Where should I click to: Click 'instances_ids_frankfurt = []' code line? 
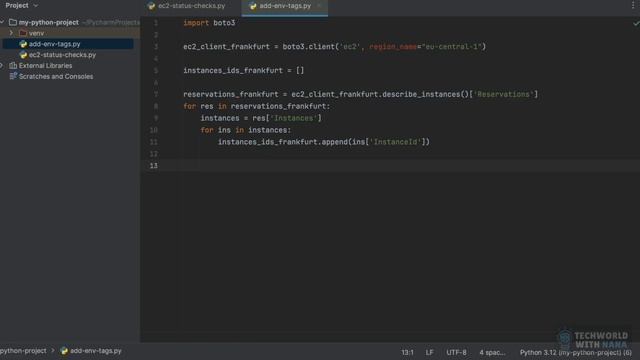click(x=244, y=70)
